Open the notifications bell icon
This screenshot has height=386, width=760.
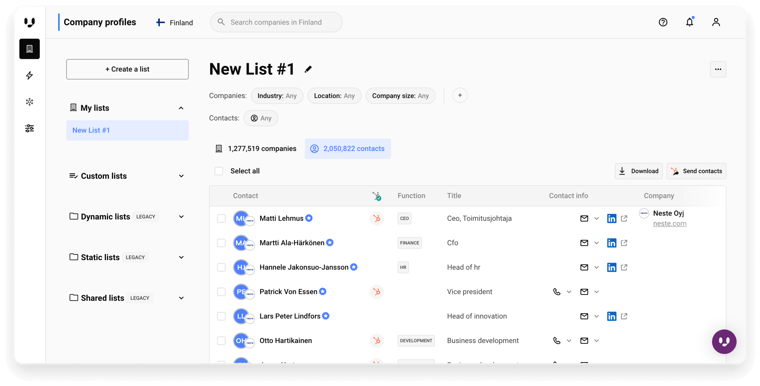pos(689,22)
